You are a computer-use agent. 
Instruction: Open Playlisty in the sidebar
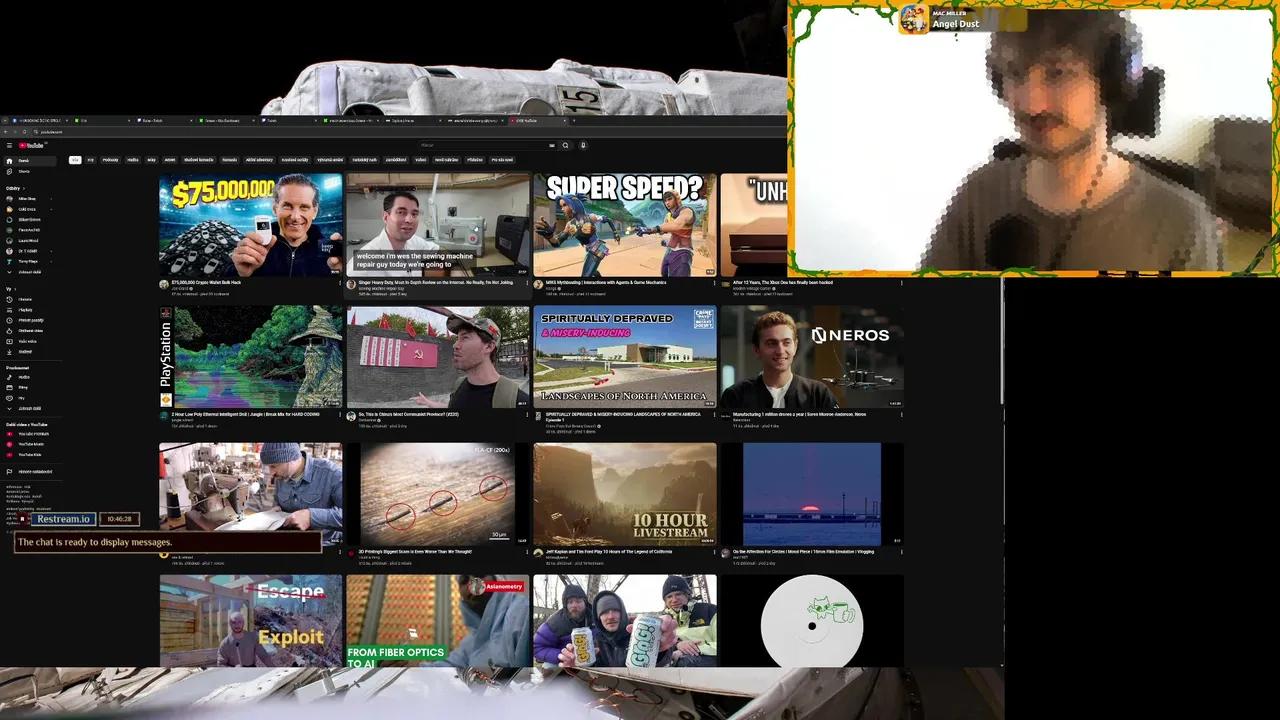click(28, 310)
